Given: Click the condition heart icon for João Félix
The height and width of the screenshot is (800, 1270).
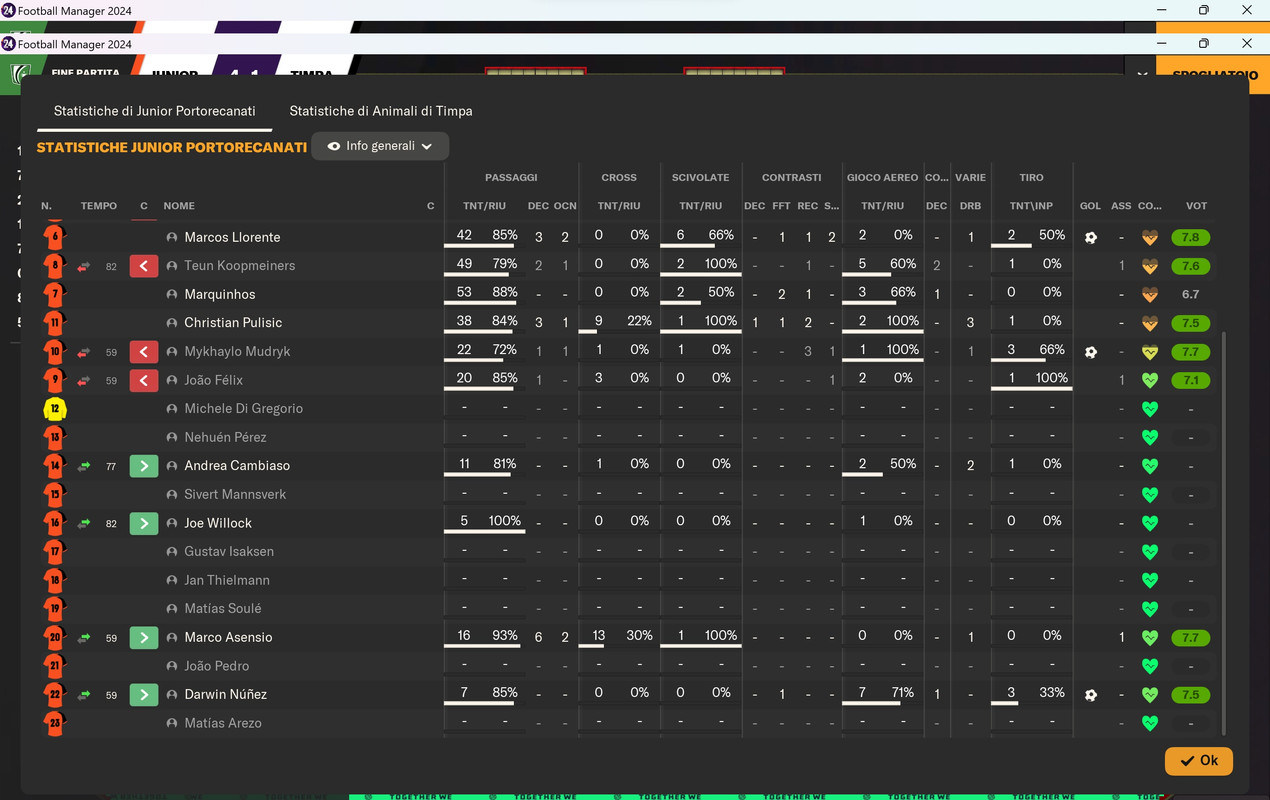Looking at the screenshot, I should click(x=1150, y=380).
